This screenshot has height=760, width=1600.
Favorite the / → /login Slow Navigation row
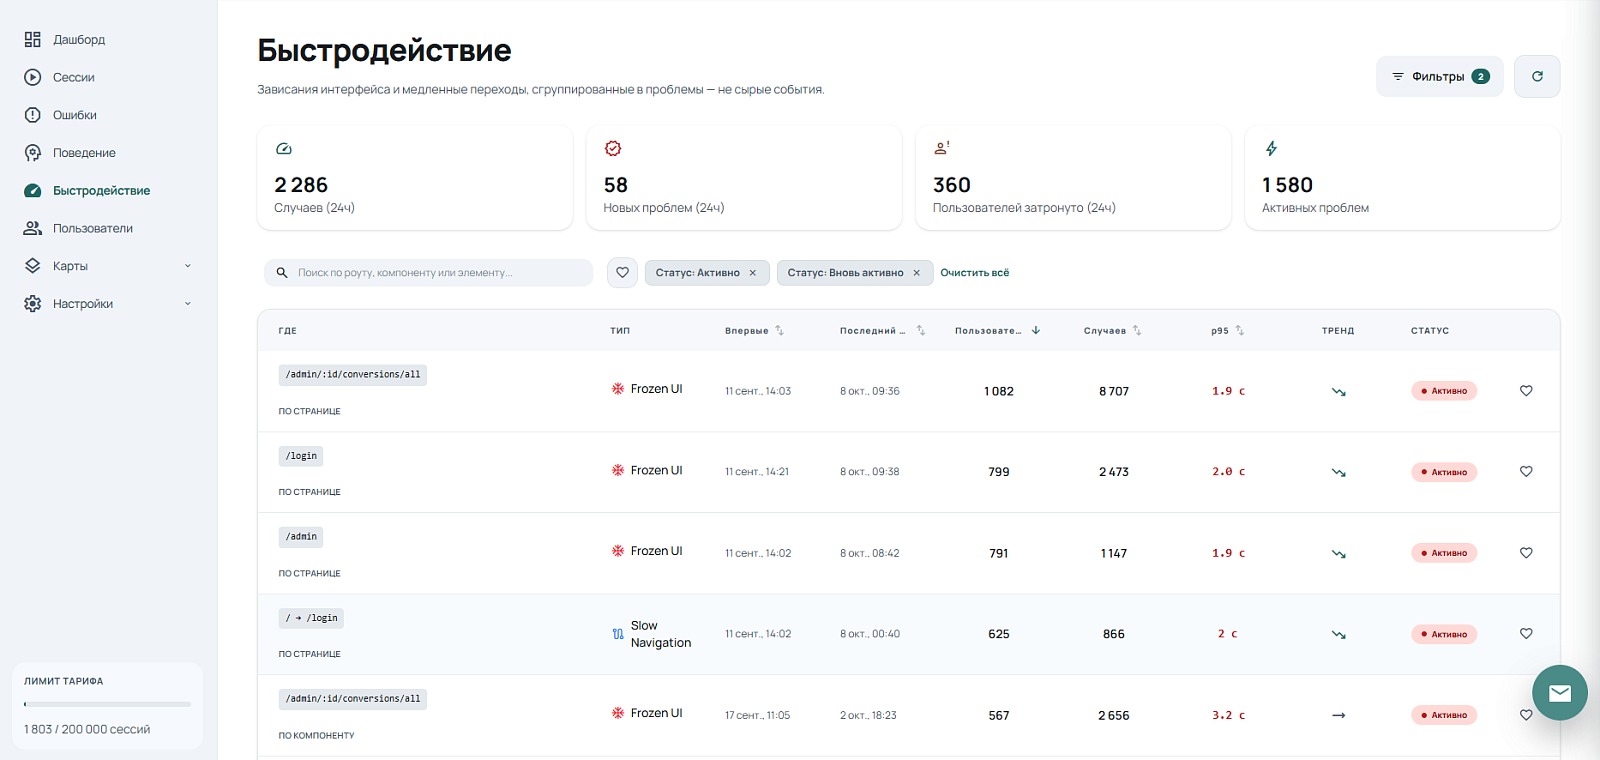(1526, 634)
